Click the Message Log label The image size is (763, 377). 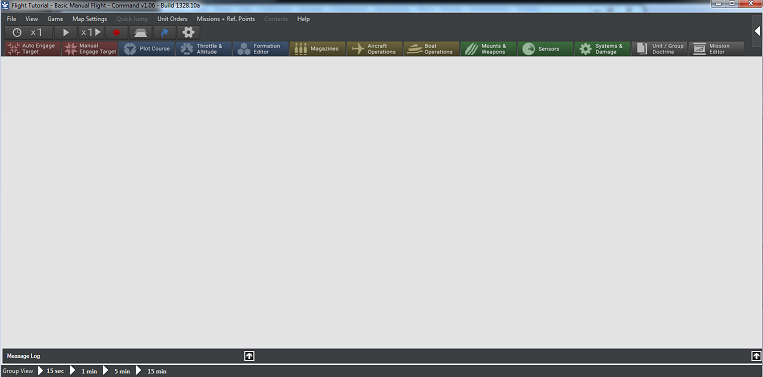(x=23, y=356)
